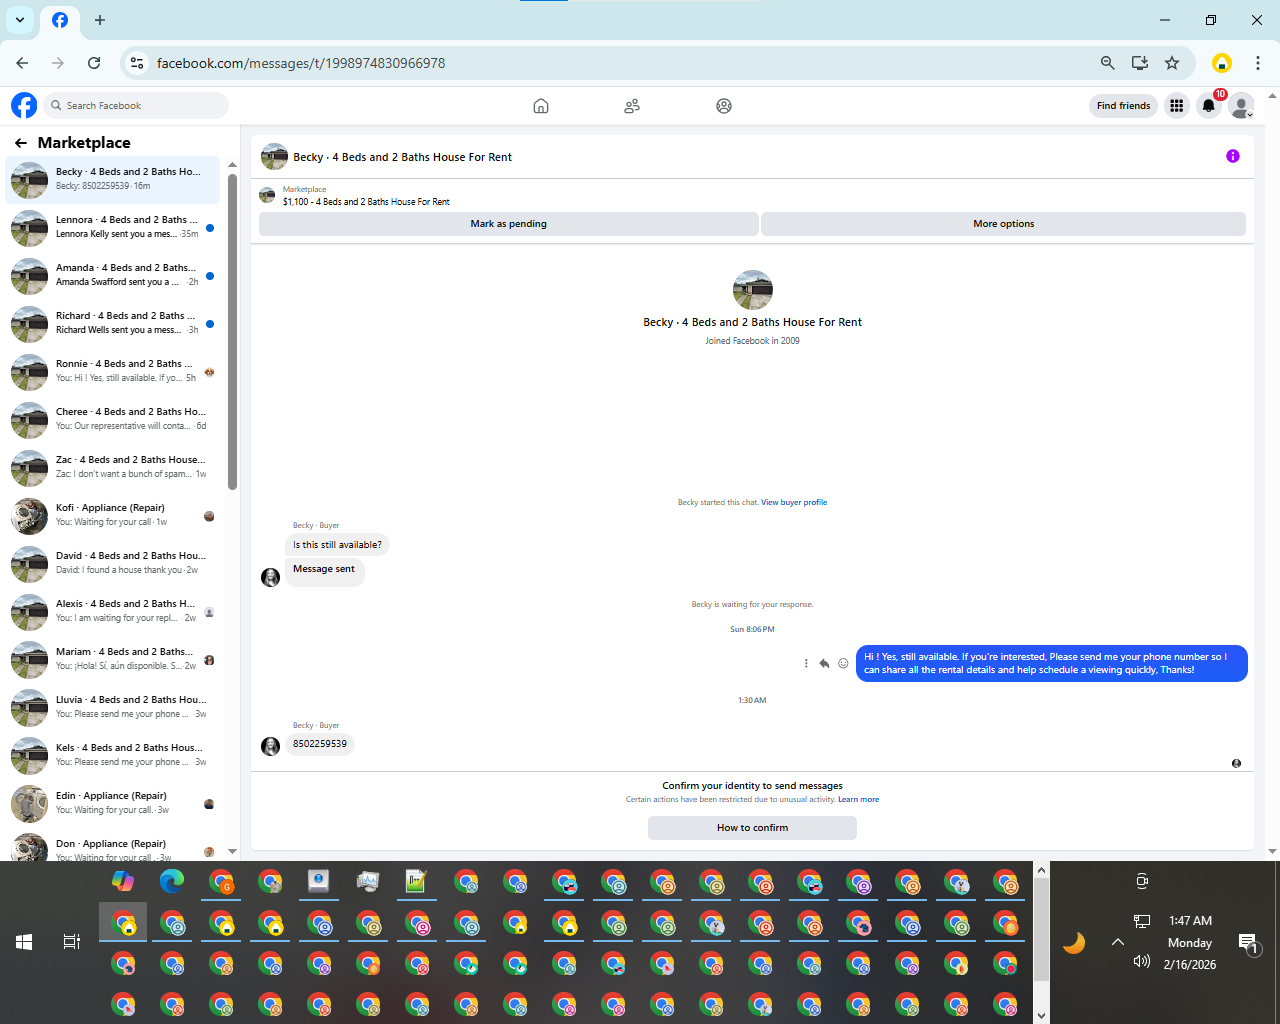Open the Facebook menu grid icon
Image resolution: width=1280 pixels, height=1024 pixels.
1177,106
